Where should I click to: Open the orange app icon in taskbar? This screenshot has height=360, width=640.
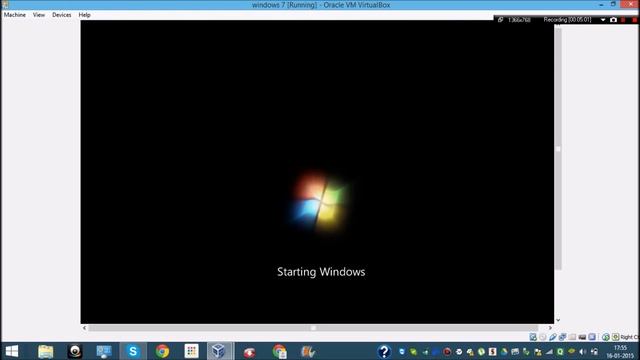point(308,351)
